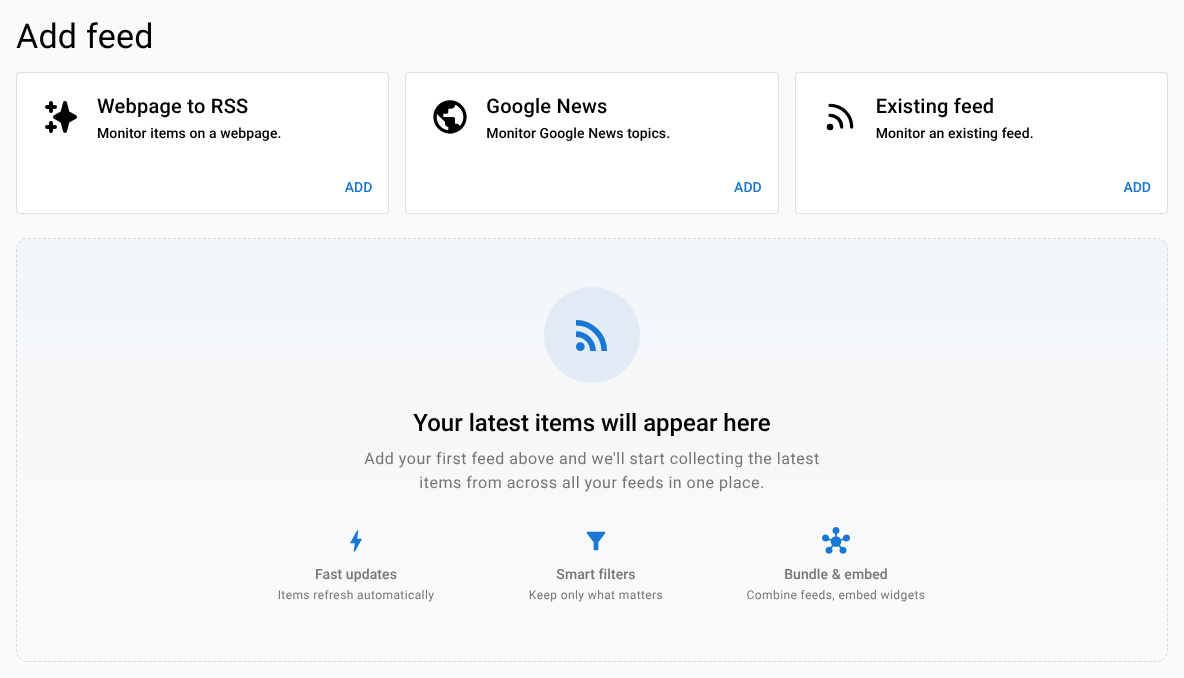
Task: Add a Google News feed
Action: pyautogui.click(x=748, y=187)
